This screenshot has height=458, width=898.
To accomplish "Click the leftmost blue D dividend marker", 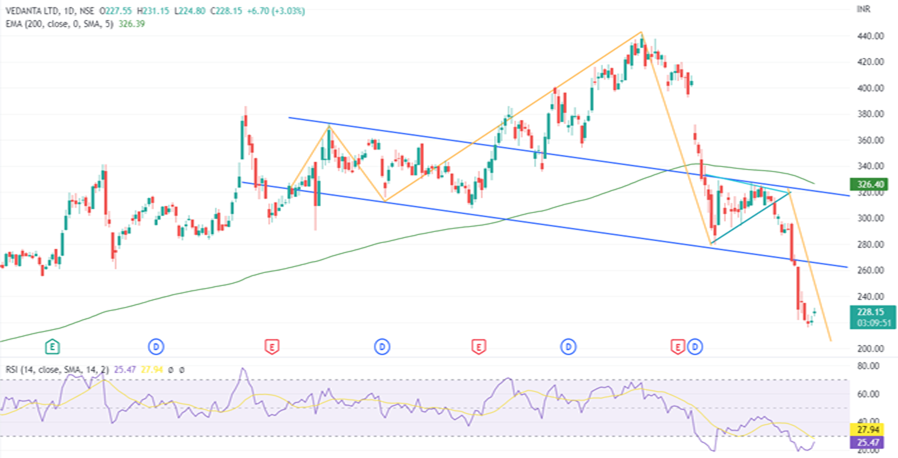I will [156, 346].
